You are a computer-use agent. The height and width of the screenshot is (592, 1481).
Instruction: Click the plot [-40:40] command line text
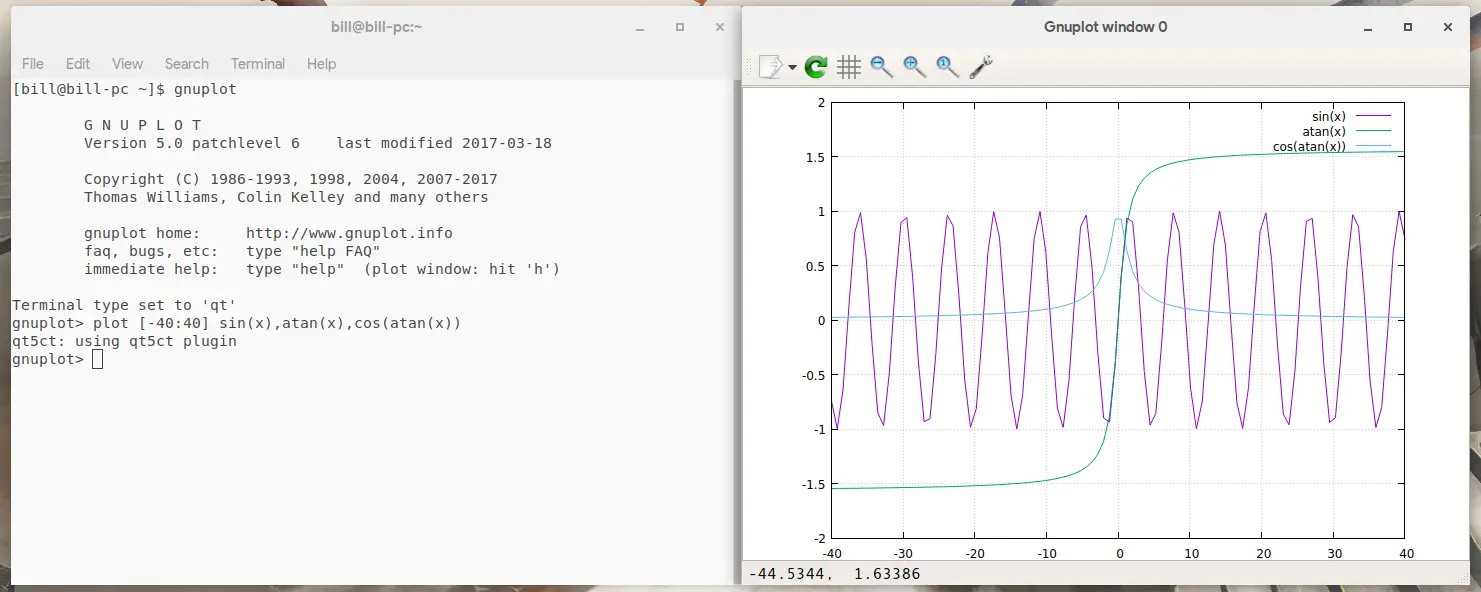[x=276, y=324]
